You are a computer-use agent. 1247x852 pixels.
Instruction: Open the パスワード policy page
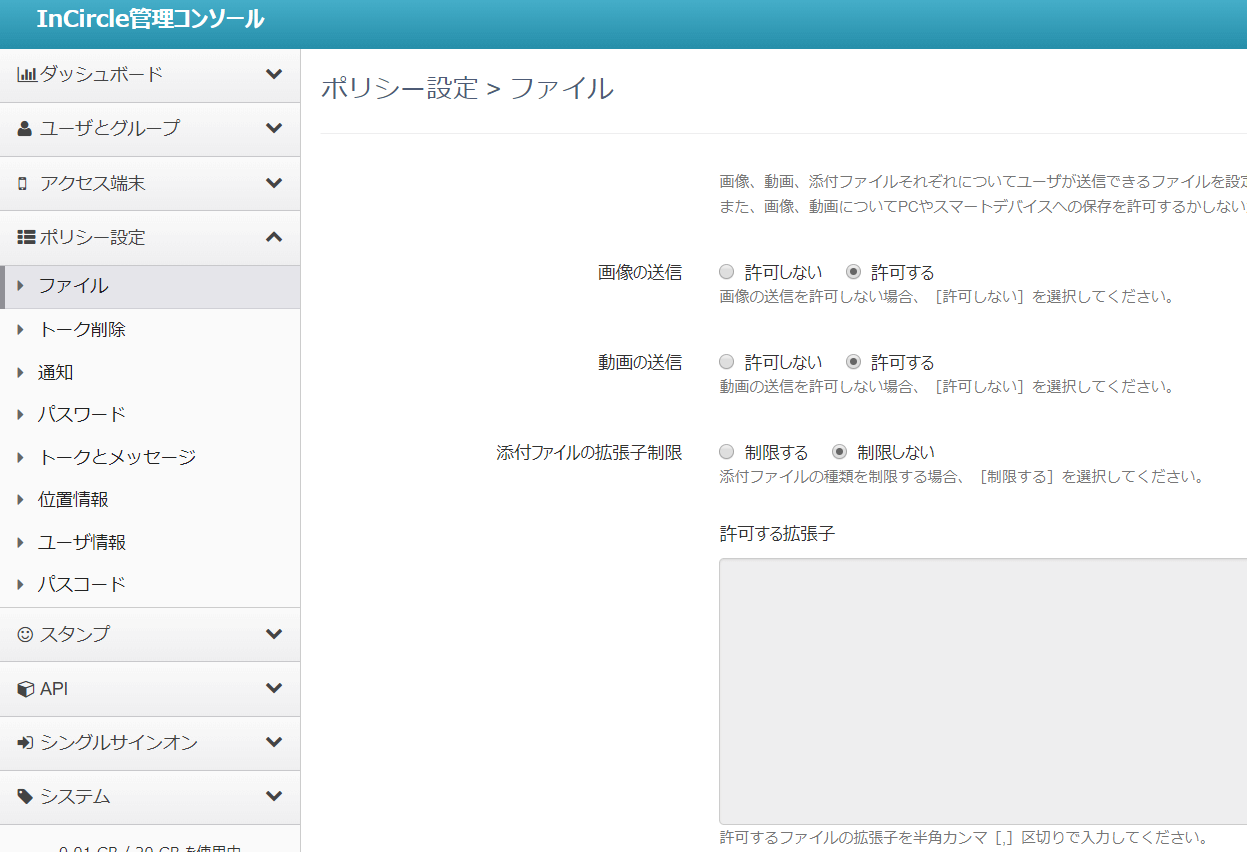click(82, 415)
